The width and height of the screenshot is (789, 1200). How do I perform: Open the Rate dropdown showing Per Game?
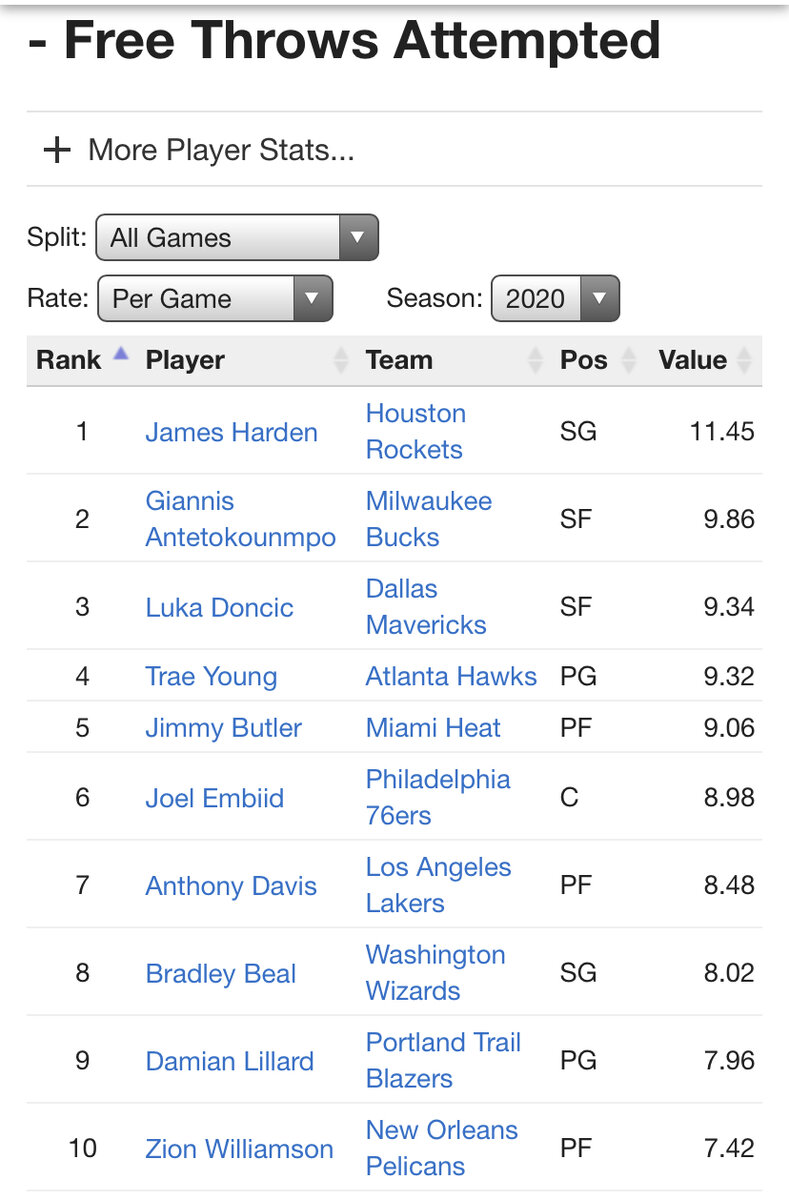point(214,298)
